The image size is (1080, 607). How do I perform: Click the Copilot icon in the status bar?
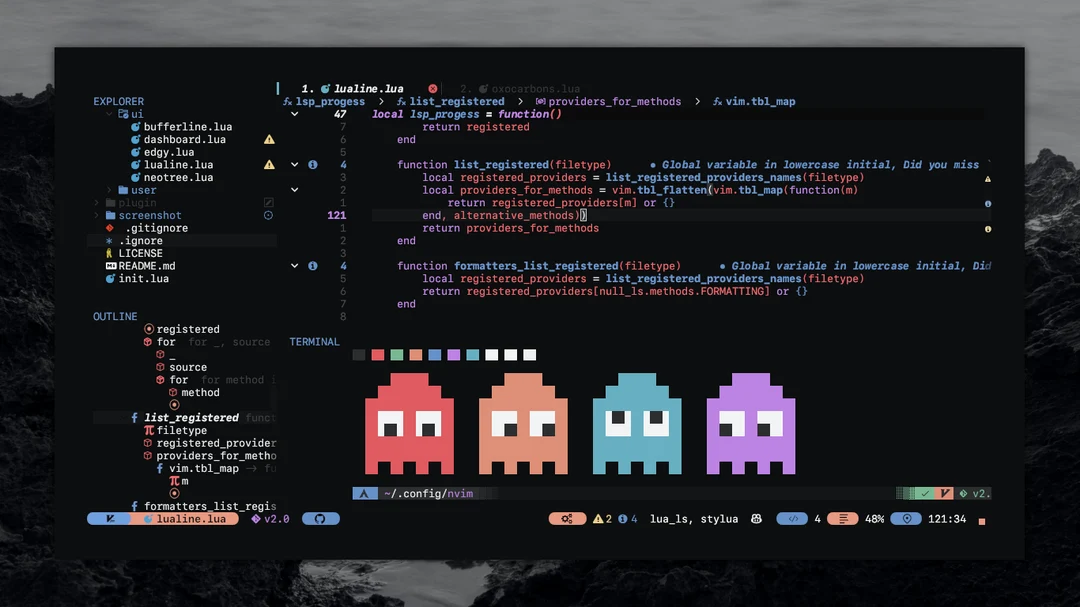(x=755, y=518)
